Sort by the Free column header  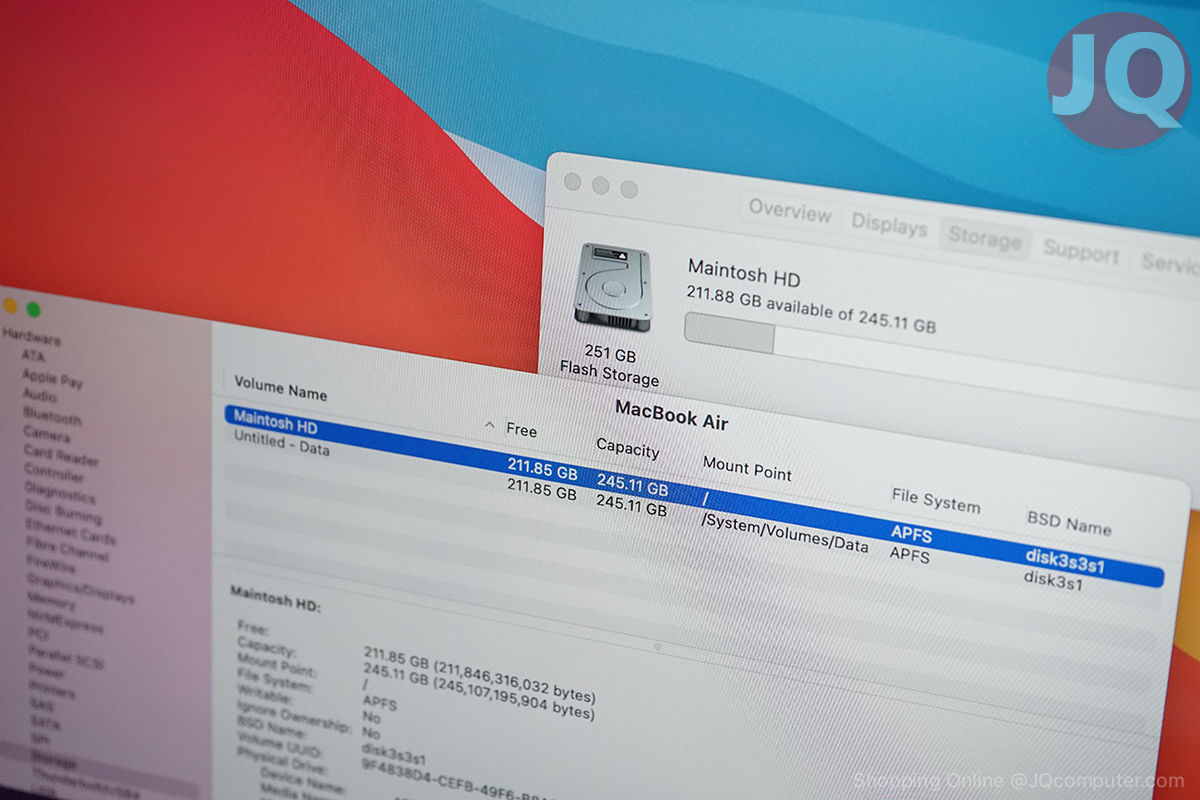521,430
